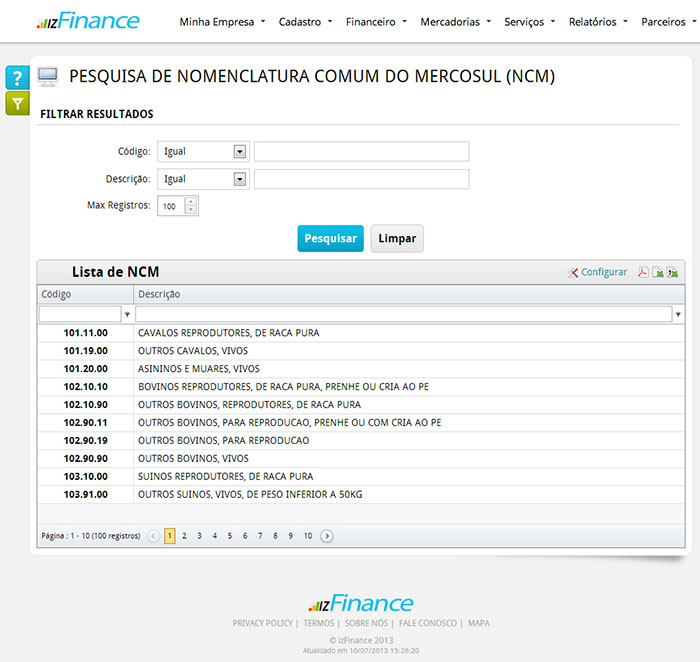Open the Descrição column filter funnel
Viewport: 700px width, 662px height.
679,314
